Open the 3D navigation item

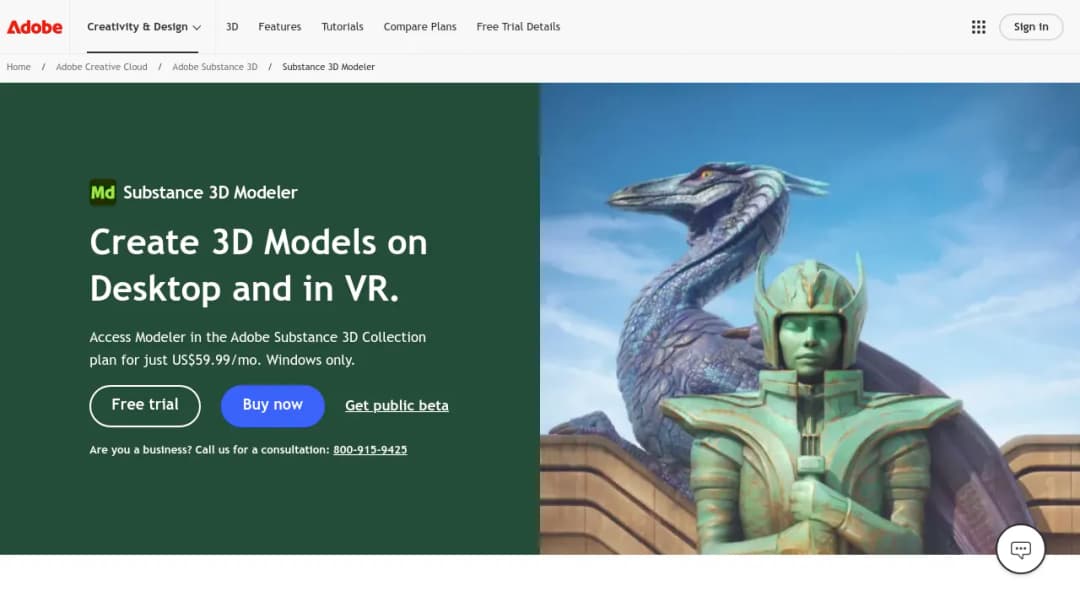pyautogui.click(x=232, y=27)
